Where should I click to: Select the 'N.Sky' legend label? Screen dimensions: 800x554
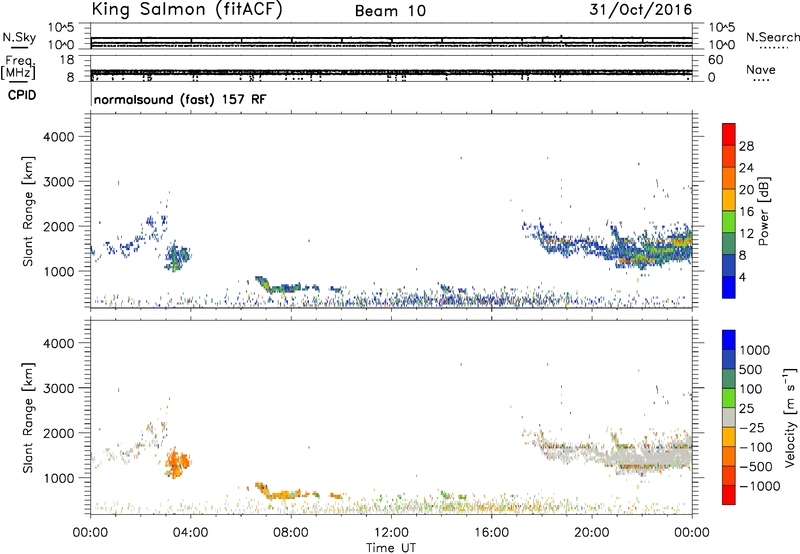[19, 37]
